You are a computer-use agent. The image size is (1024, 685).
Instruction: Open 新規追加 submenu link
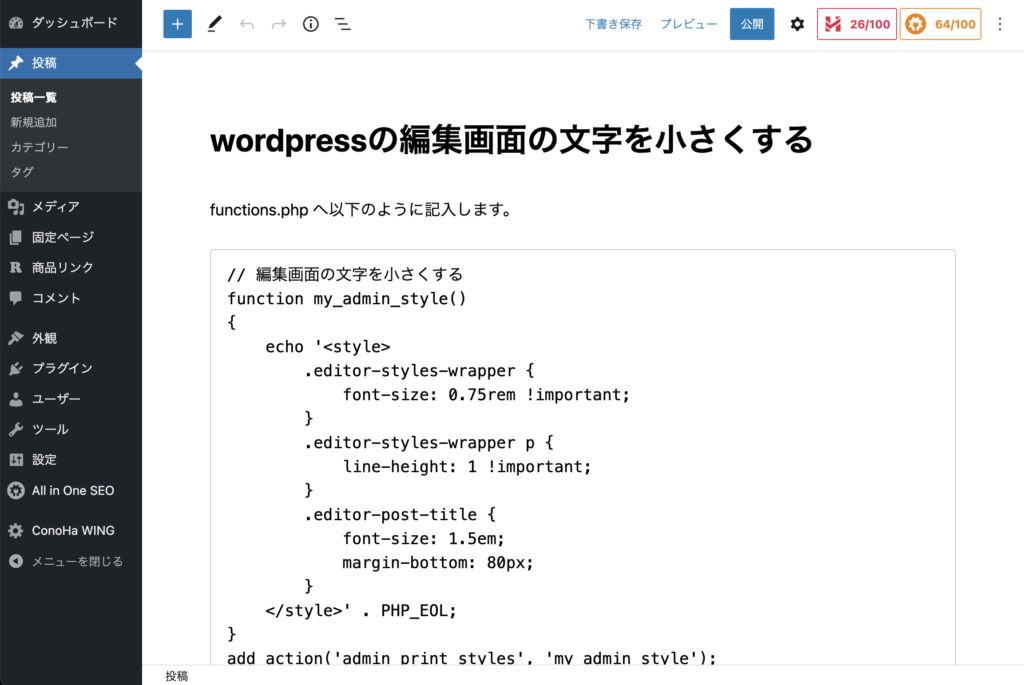coord(33,122)
